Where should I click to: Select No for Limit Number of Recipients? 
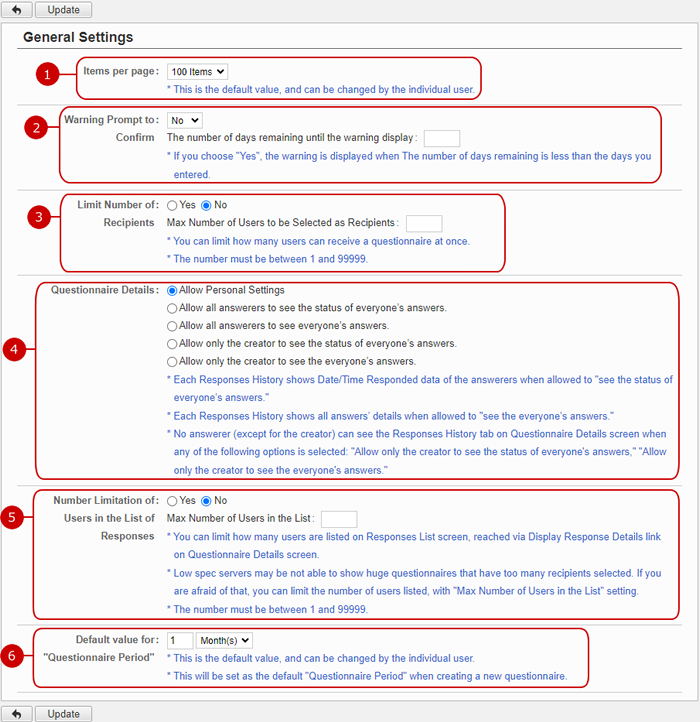click(206, 205)
